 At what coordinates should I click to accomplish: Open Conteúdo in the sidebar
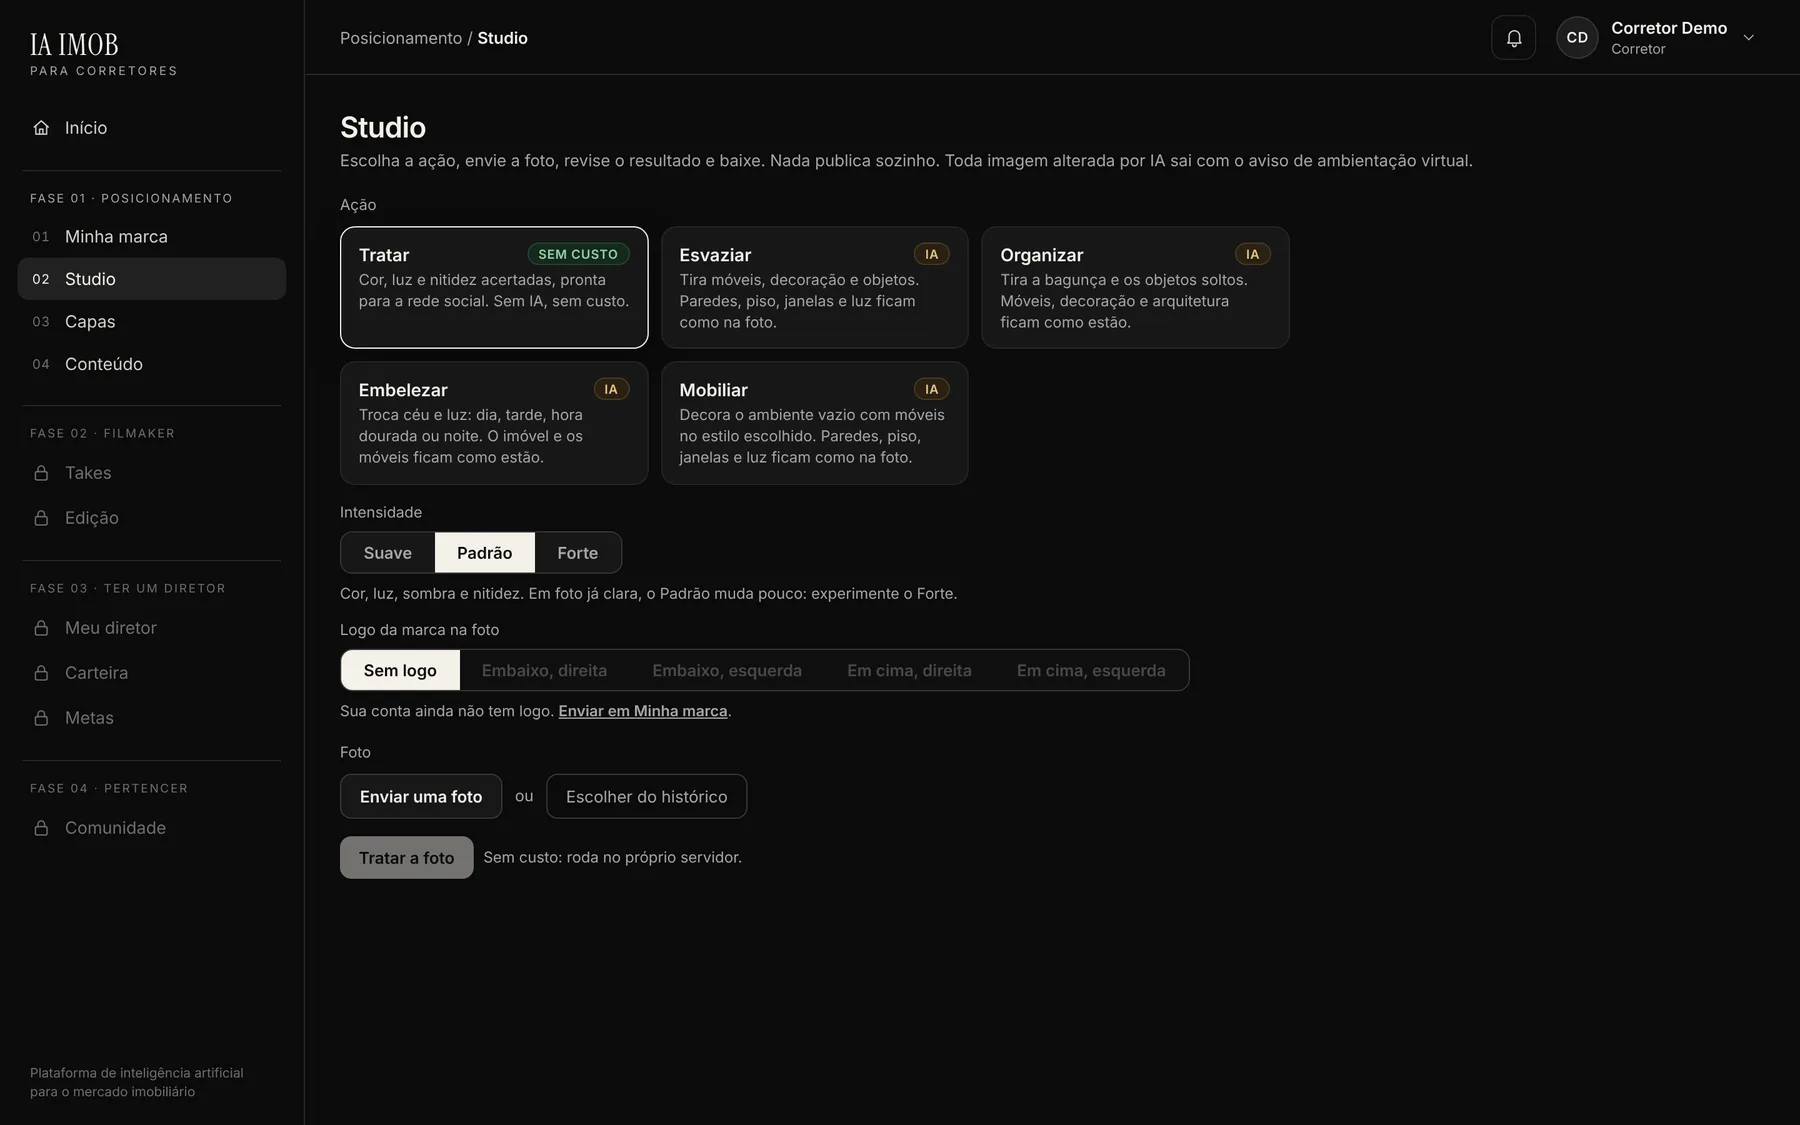[x=152, y=364]
